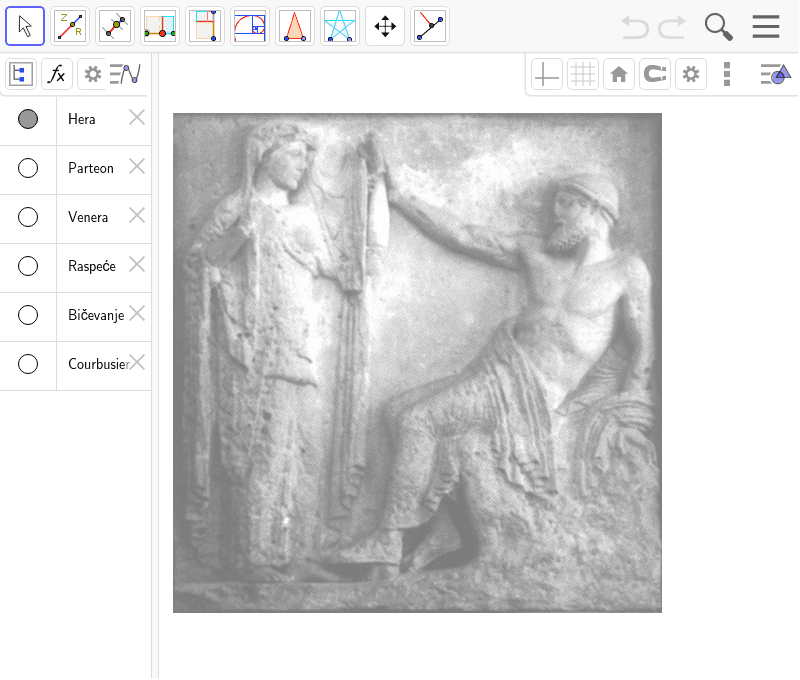Click the Undo arrow
This screenshot has height=680, width=800.
tap(635, 27)
